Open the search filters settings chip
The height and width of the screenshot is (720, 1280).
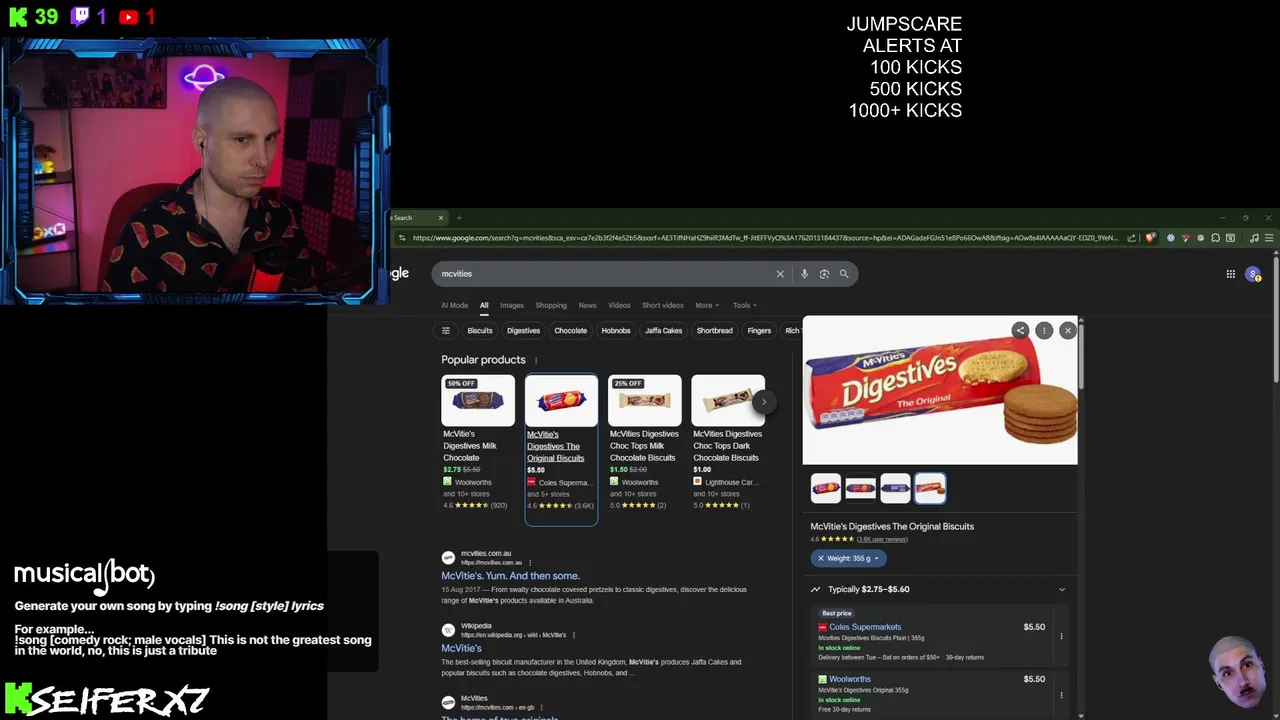tap(446, 331)
